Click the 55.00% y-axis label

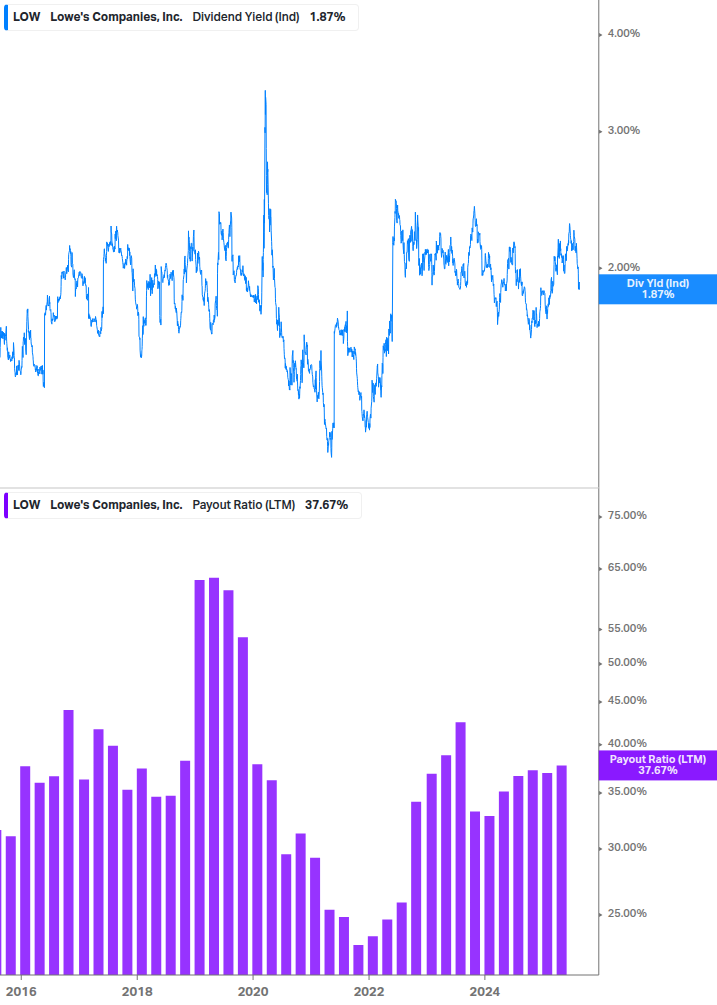pyautogui.click(x=627, y=628)
